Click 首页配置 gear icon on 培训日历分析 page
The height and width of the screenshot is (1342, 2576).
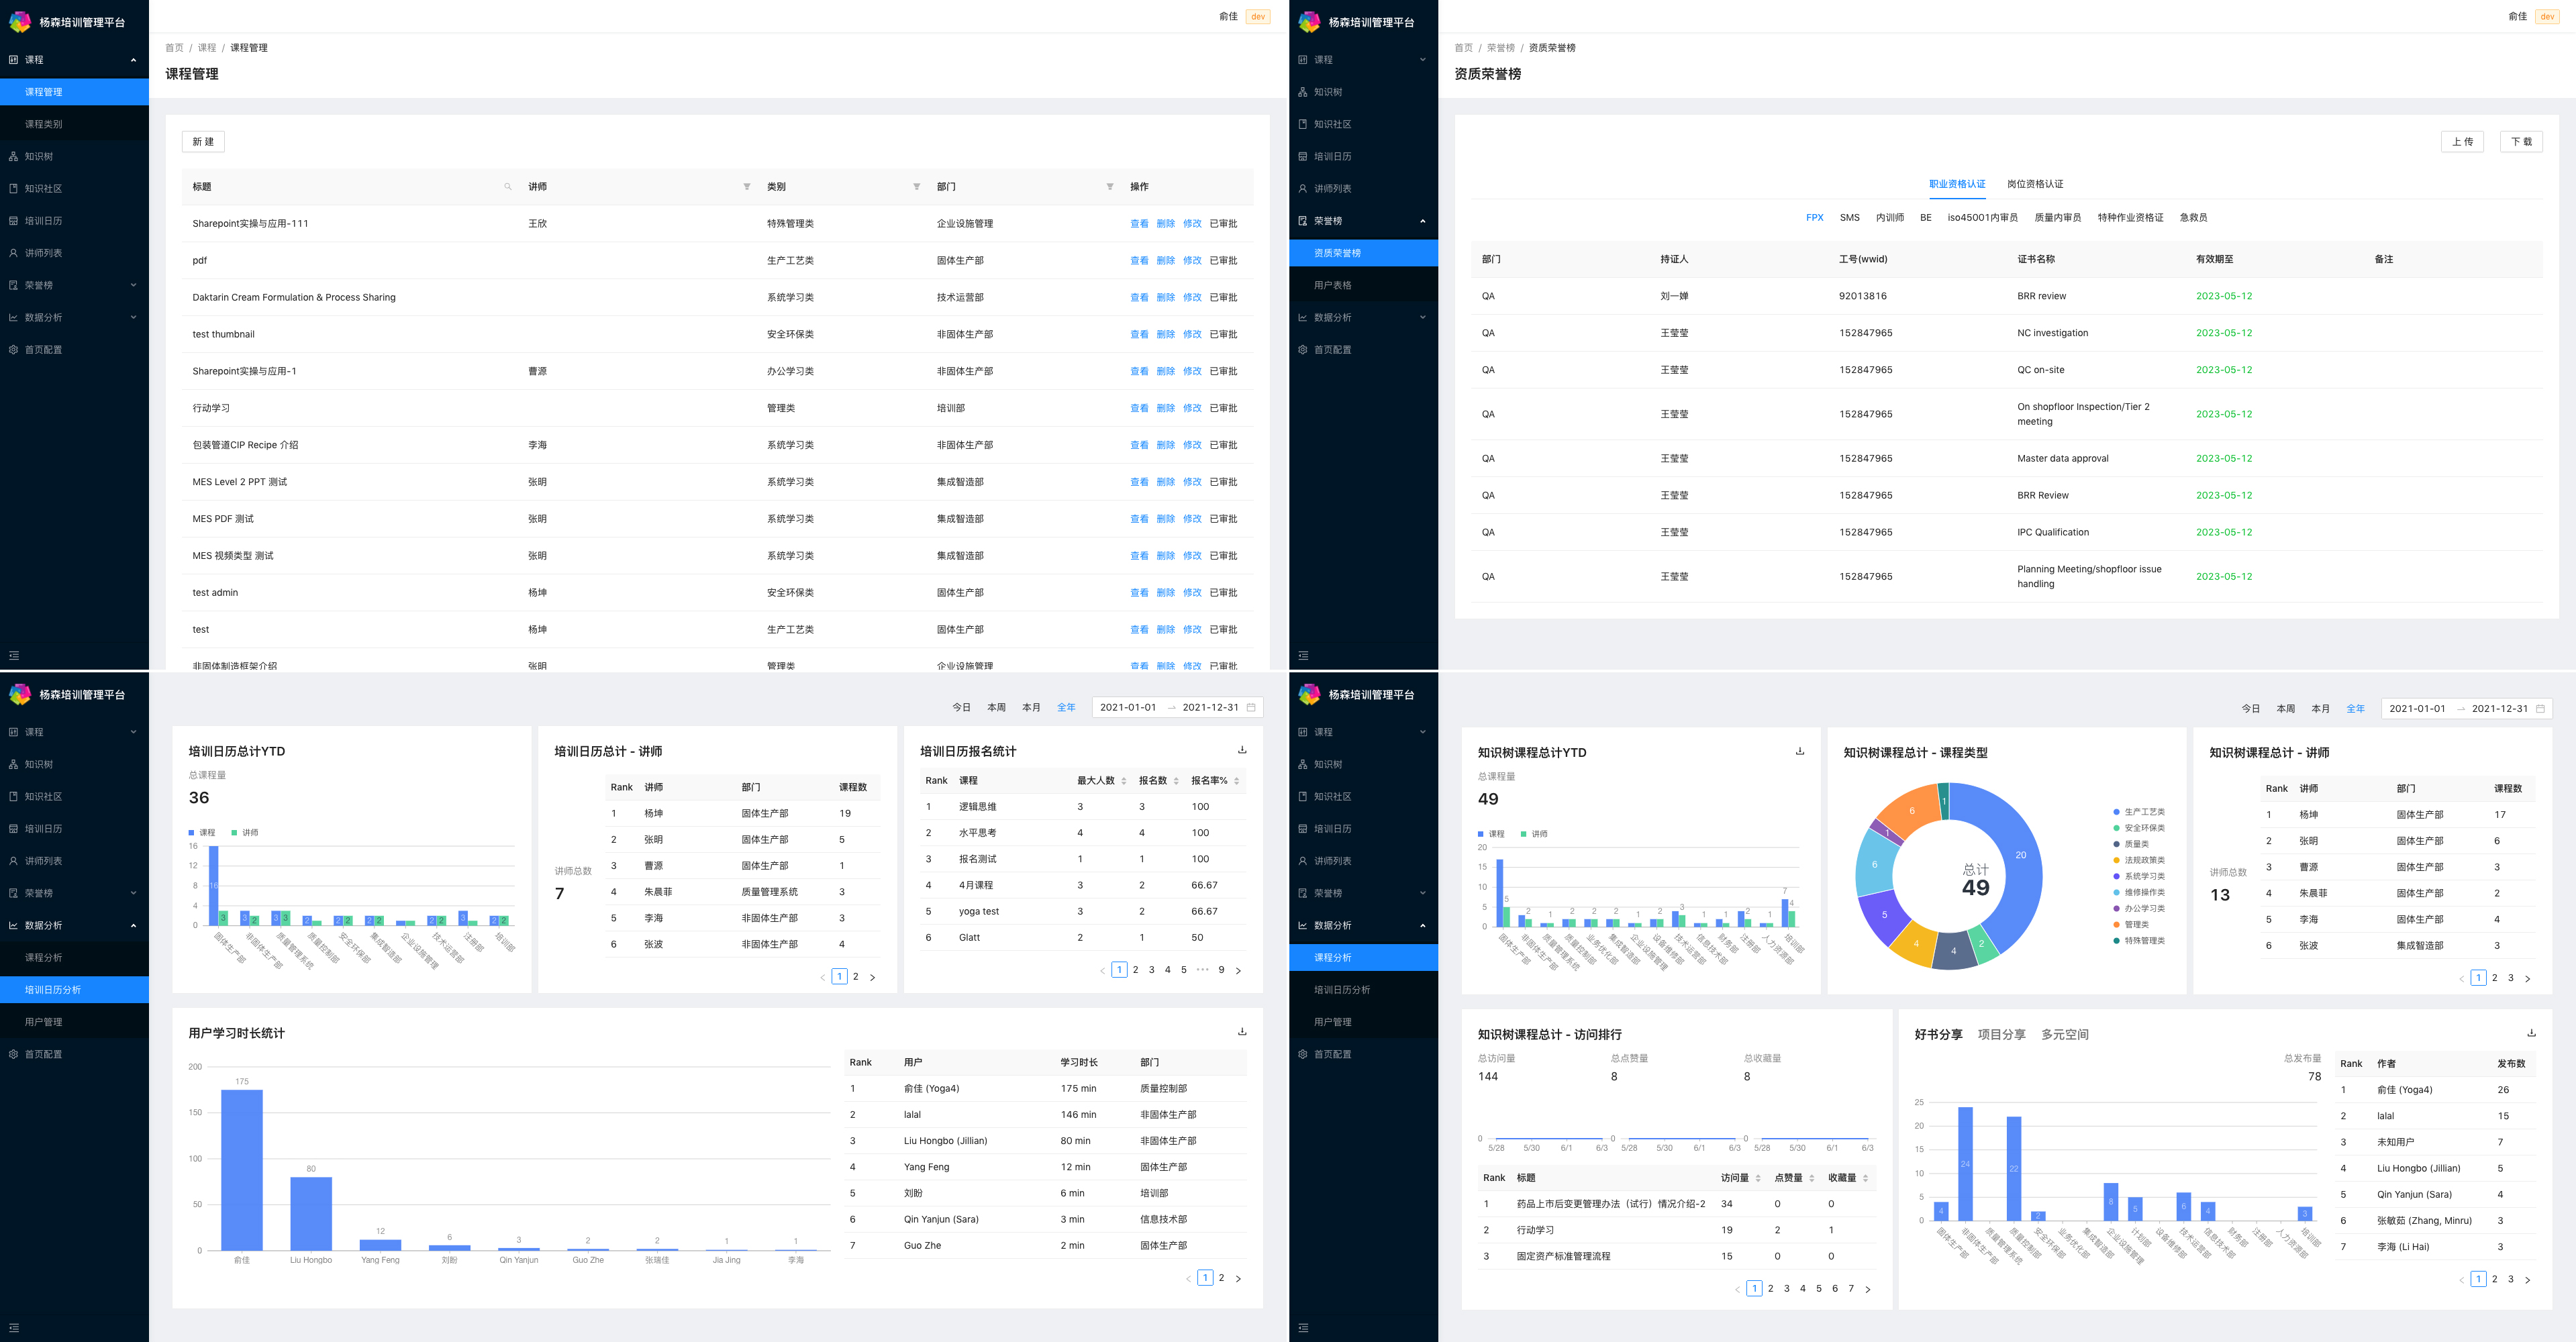14,1054
